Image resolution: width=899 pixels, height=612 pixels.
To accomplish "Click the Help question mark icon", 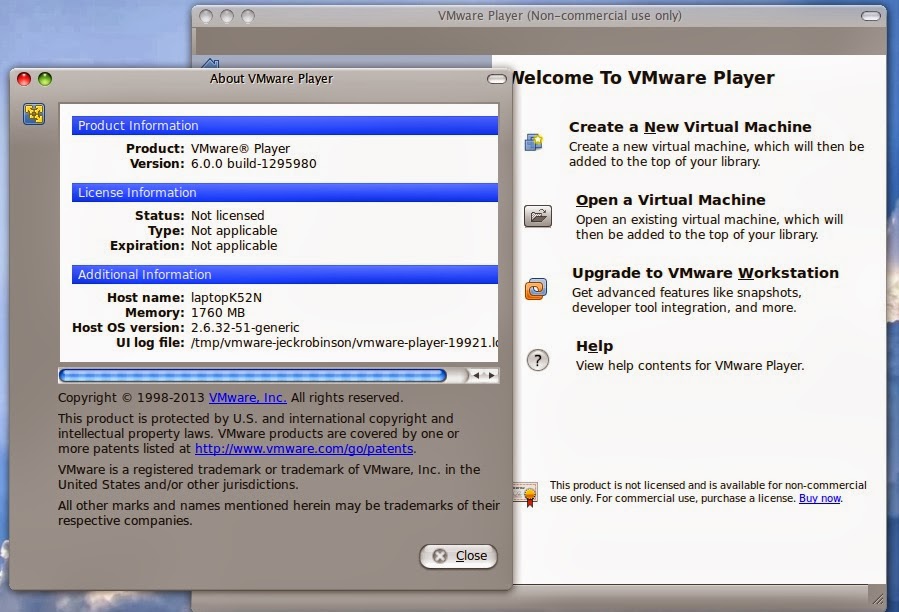I will [538, 360].
